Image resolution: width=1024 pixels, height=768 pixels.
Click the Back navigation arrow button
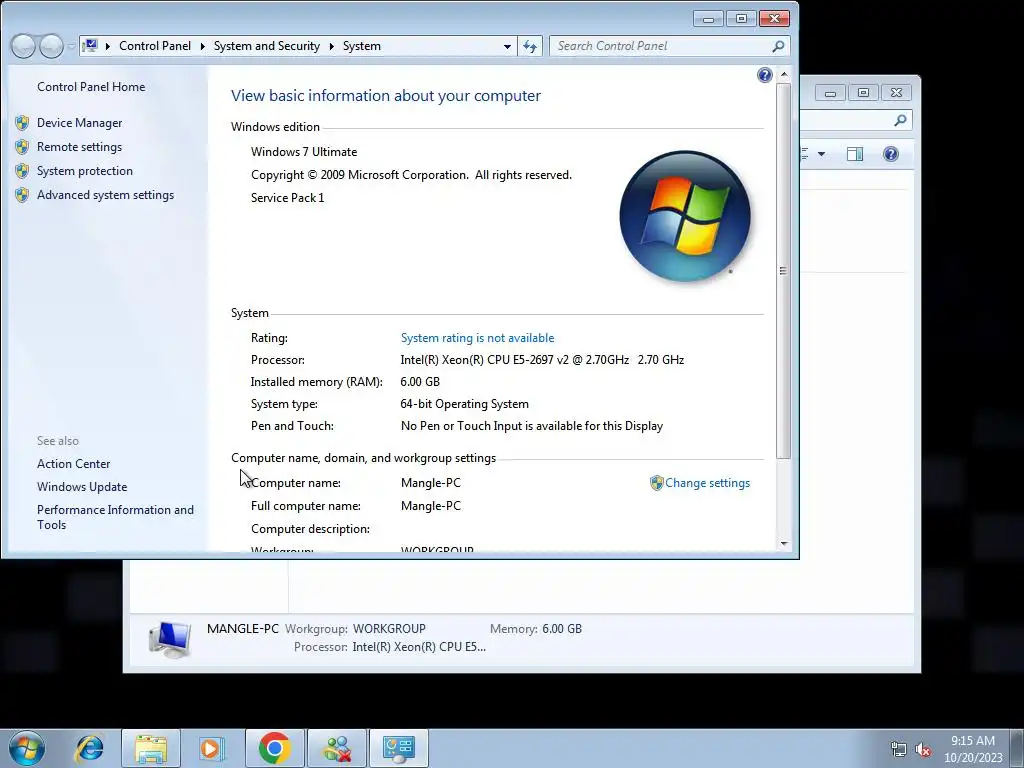coord(23,46)
